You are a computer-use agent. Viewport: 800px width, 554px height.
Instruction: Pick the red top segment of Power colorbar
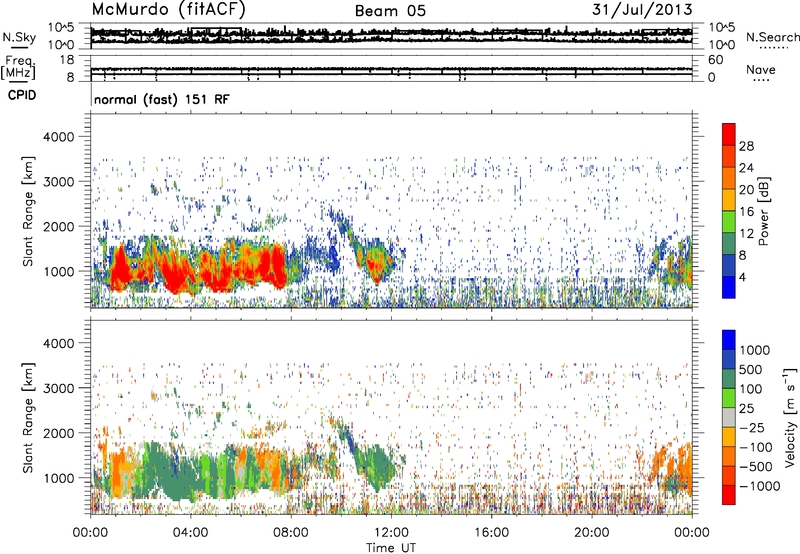pyautogui.click(x=729, y=135)
